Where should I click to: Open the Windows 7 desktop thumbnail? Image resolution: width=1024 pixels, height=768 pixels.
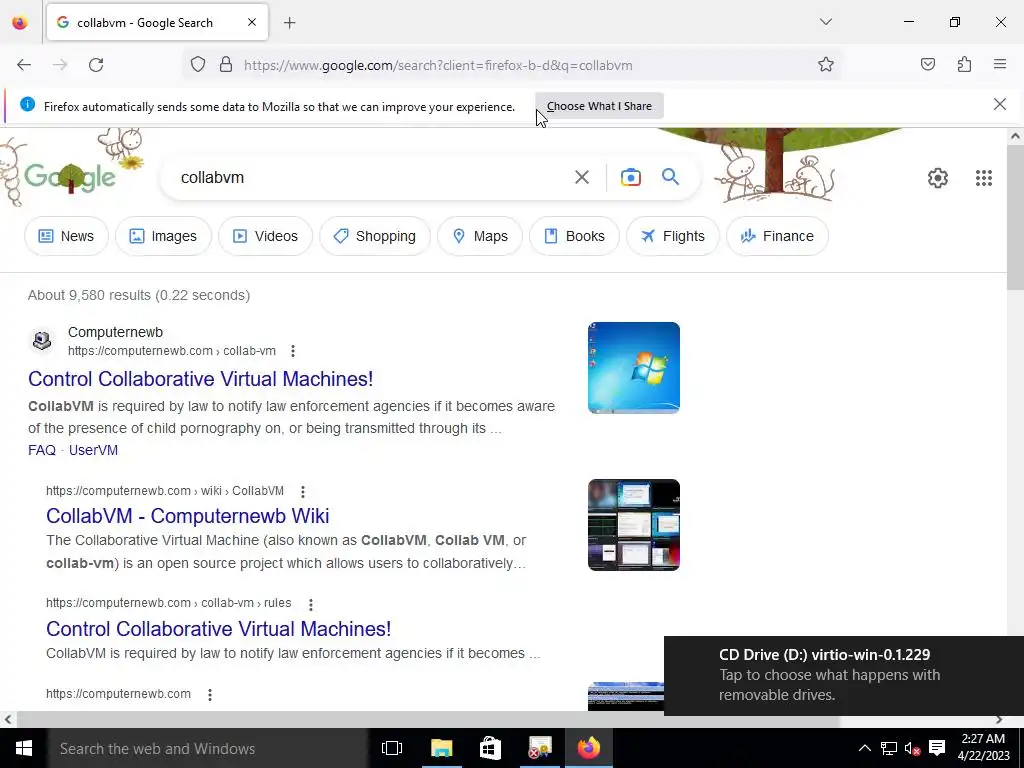coord(633,368)
